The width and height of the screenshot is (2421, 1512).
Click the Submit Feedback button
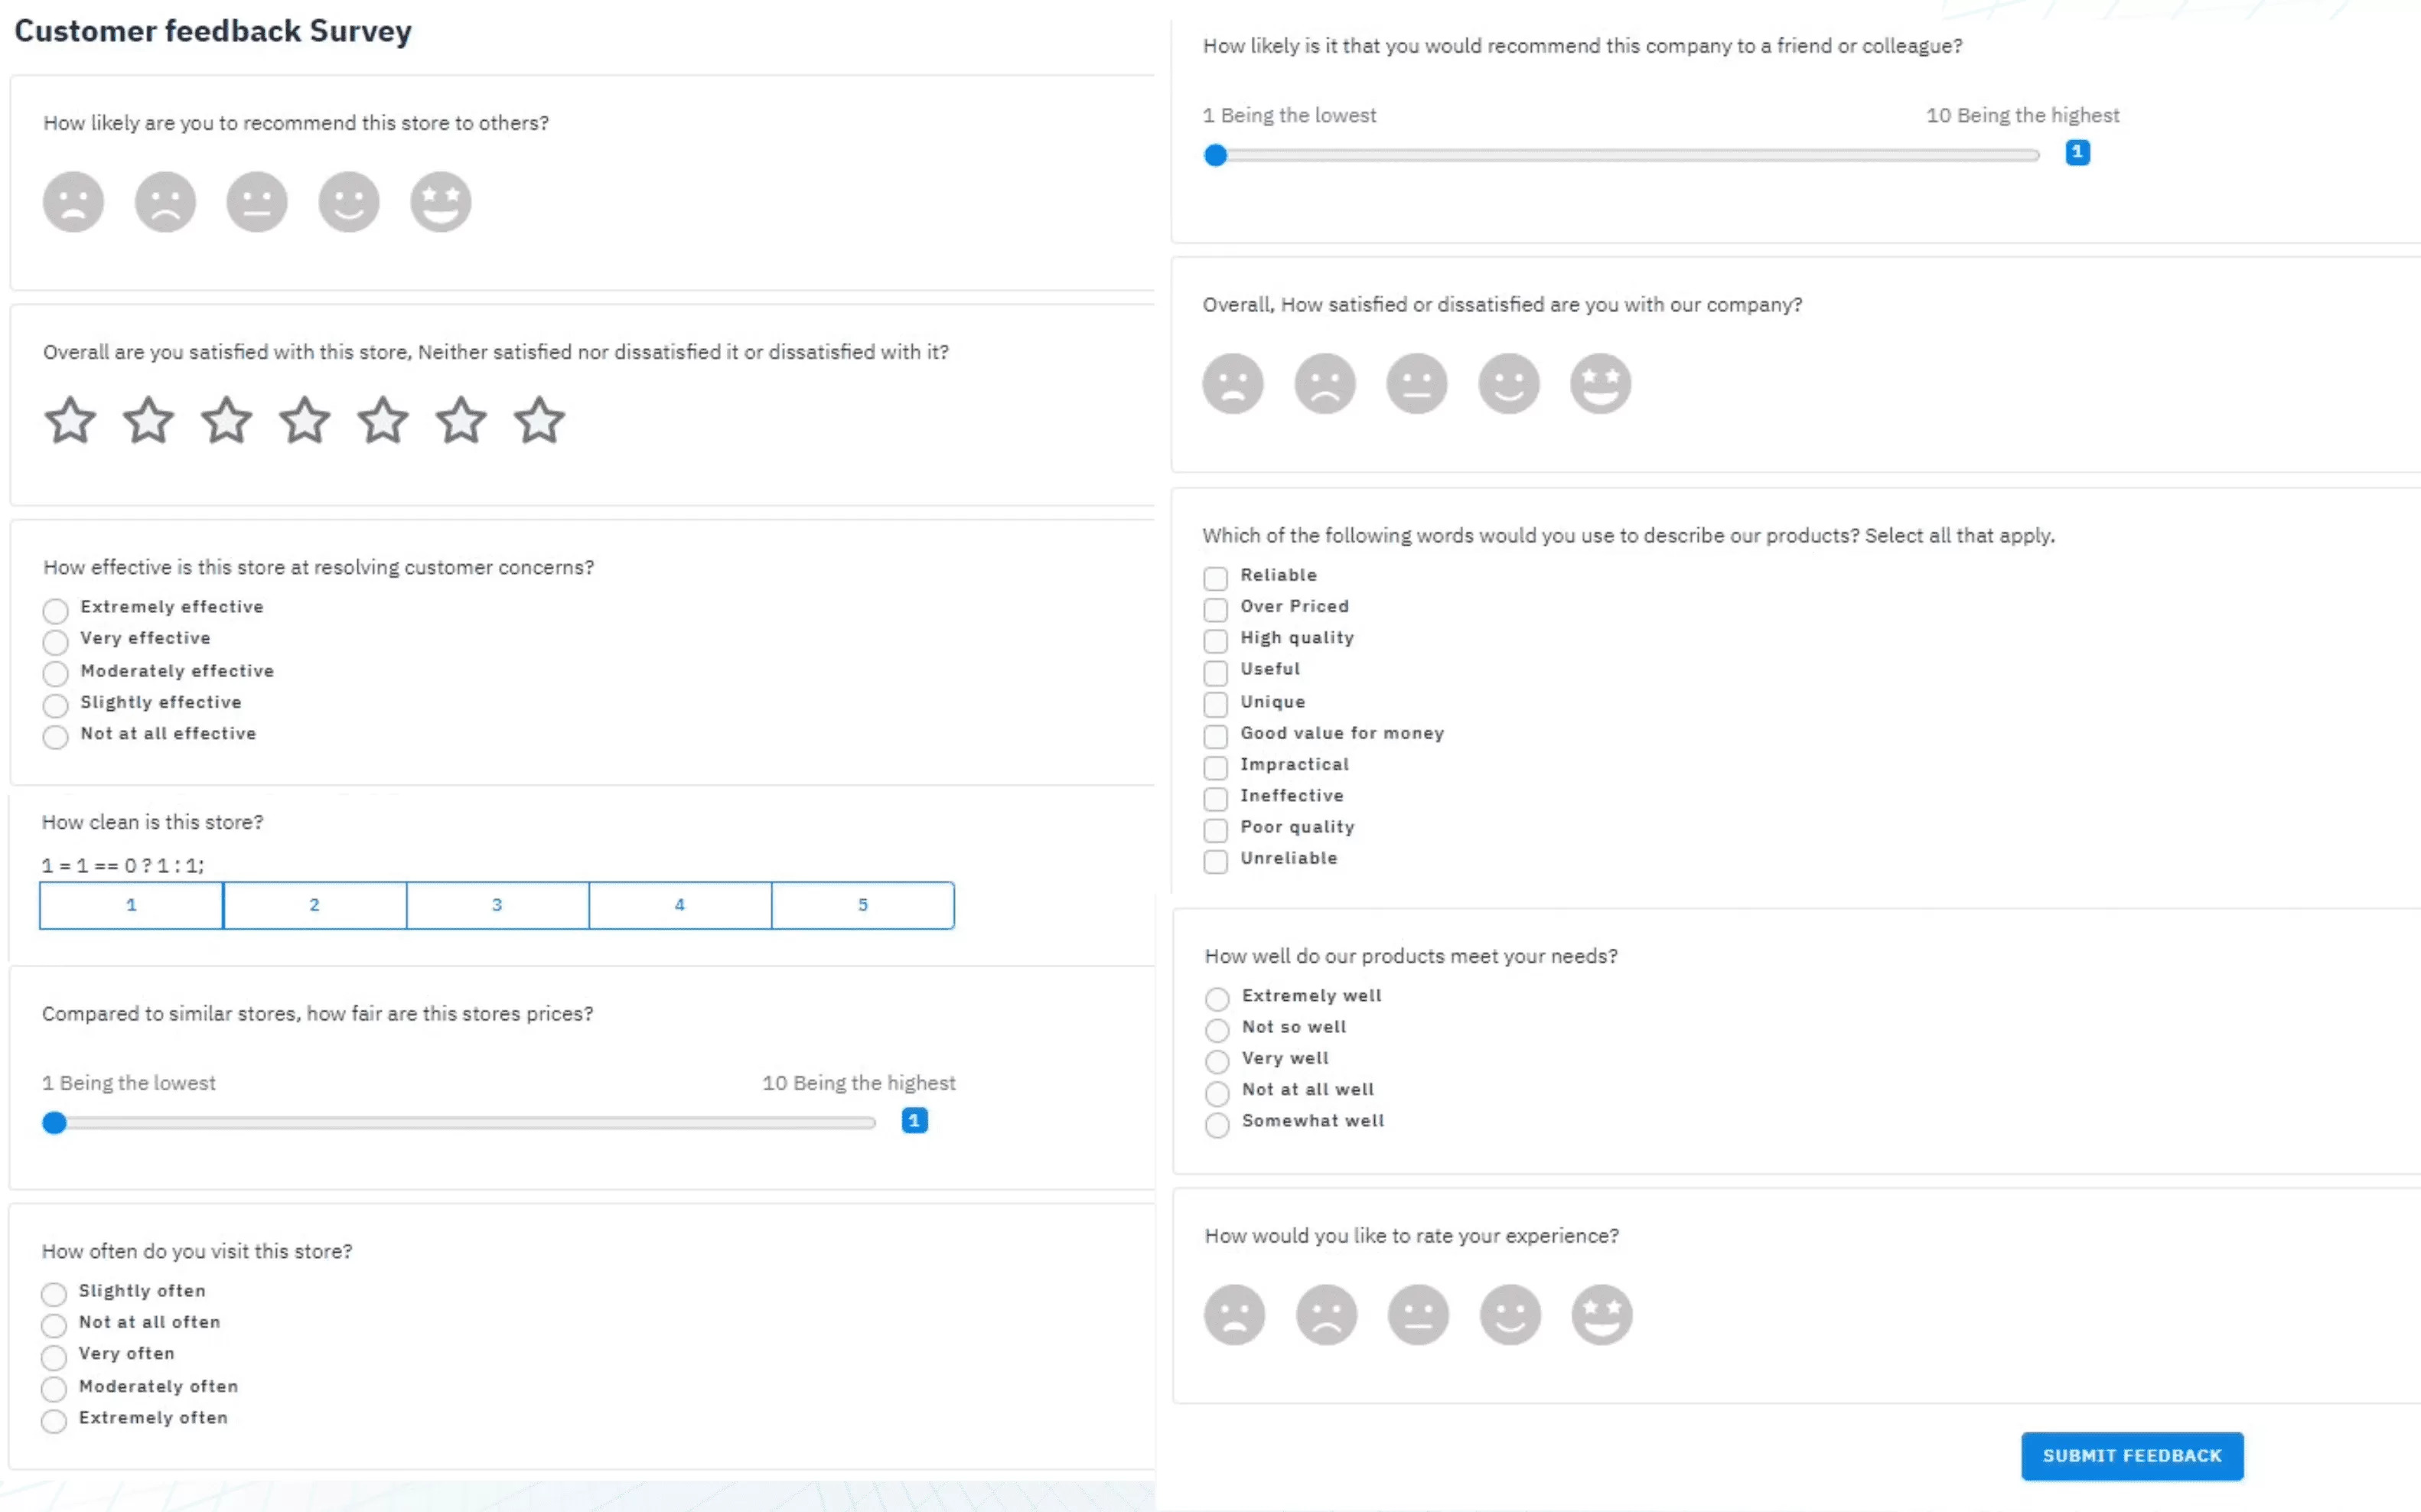click(2131, 1456)
